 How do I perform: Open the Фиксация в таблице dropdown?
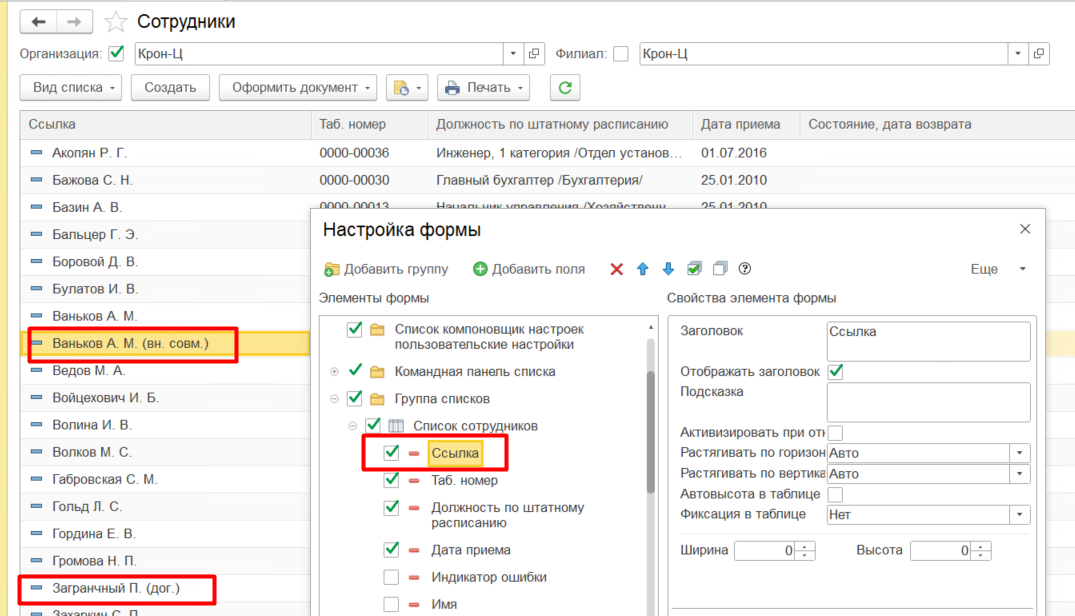click(x=1020, y=515)
